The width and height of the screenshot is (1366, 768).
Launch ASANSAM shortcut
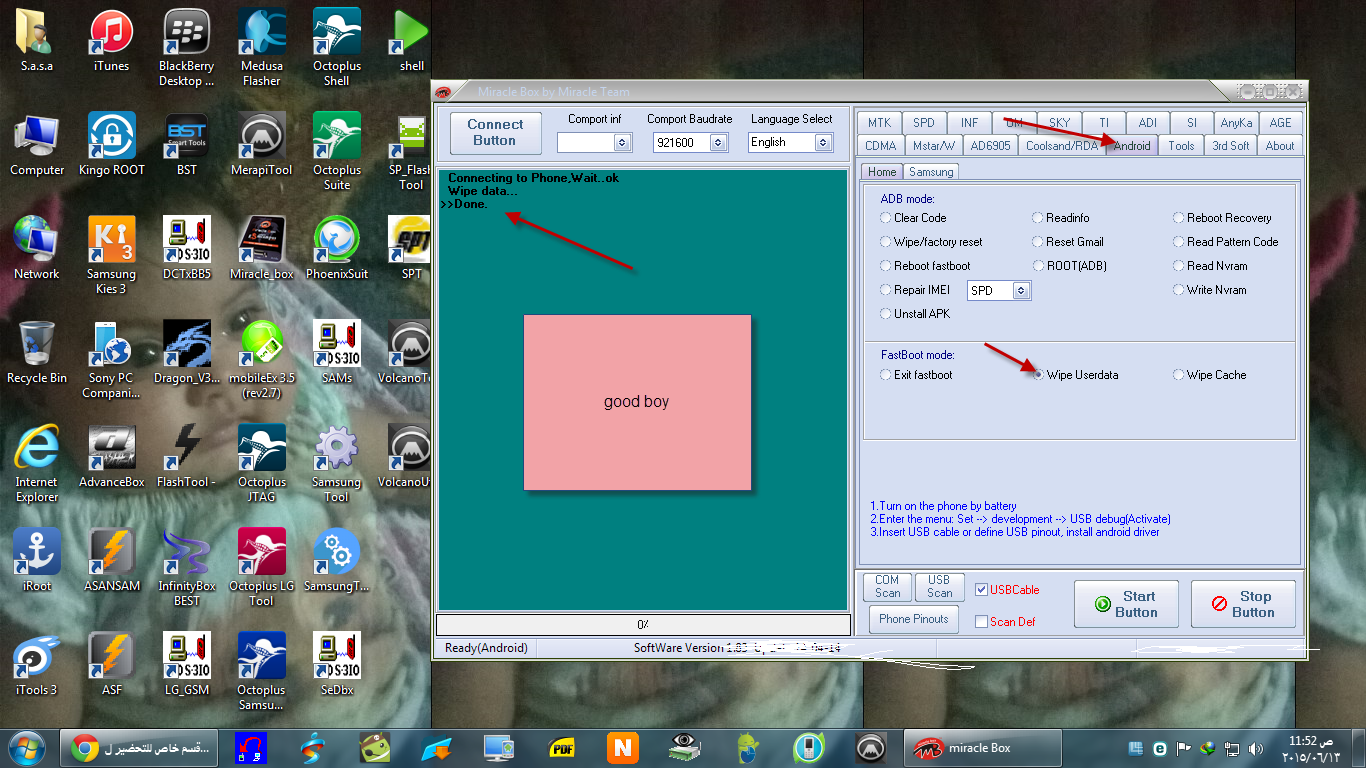click(111, 560)
